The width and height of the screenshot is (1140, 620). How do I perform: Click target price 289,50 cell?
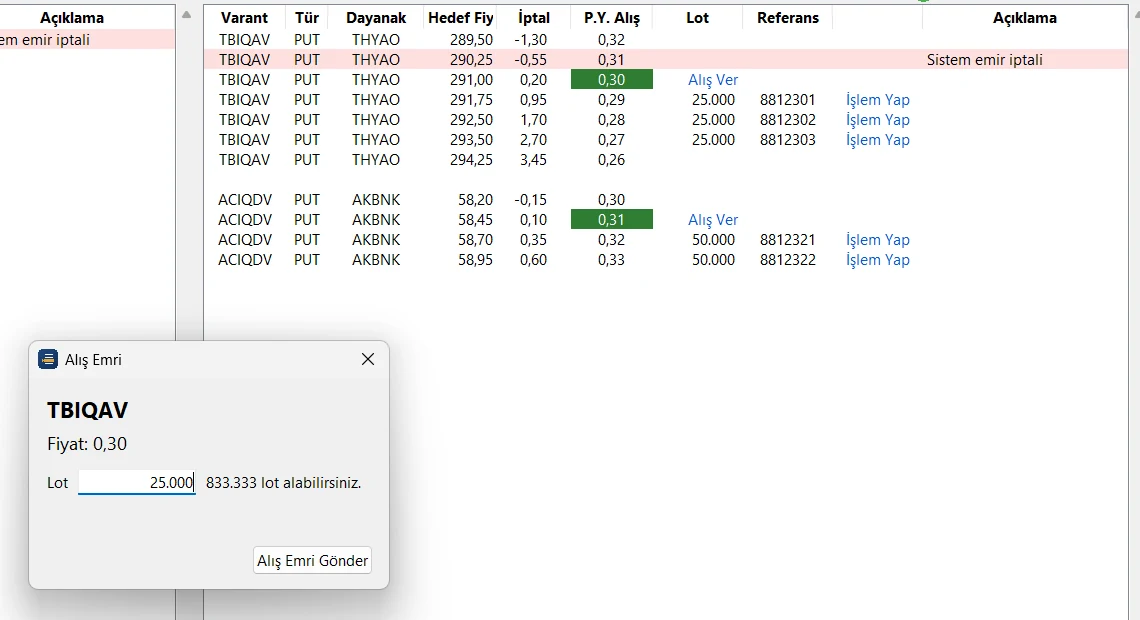click(x=471, y=40)
